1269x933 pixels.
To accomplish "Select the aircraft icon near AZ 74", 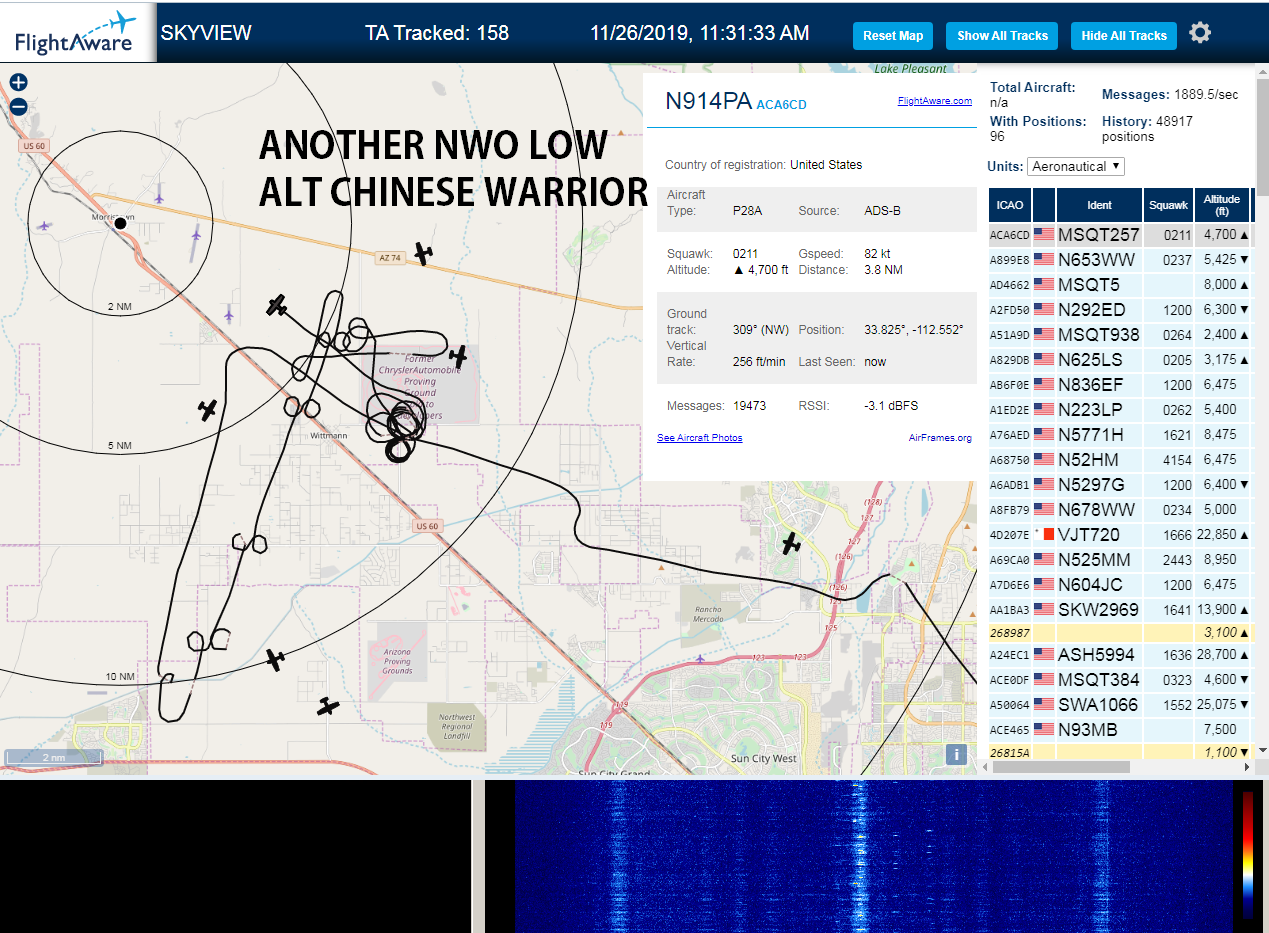I will coord(424,254).
